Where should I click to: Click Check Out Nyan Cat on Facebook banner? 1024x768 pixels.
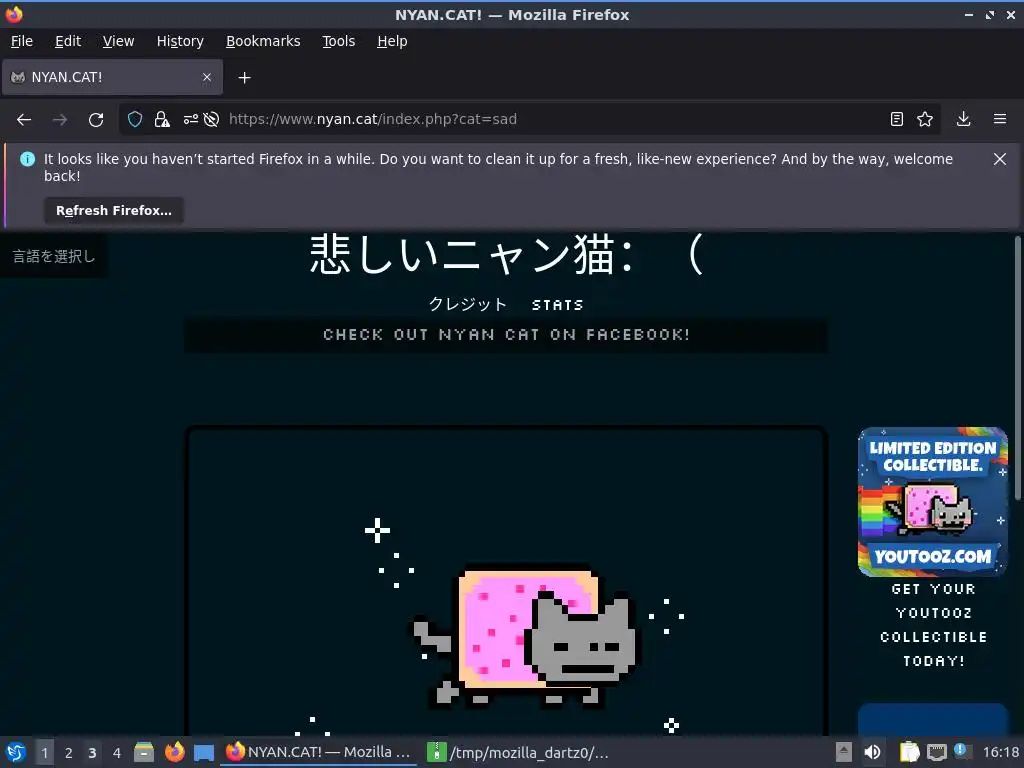506,335
